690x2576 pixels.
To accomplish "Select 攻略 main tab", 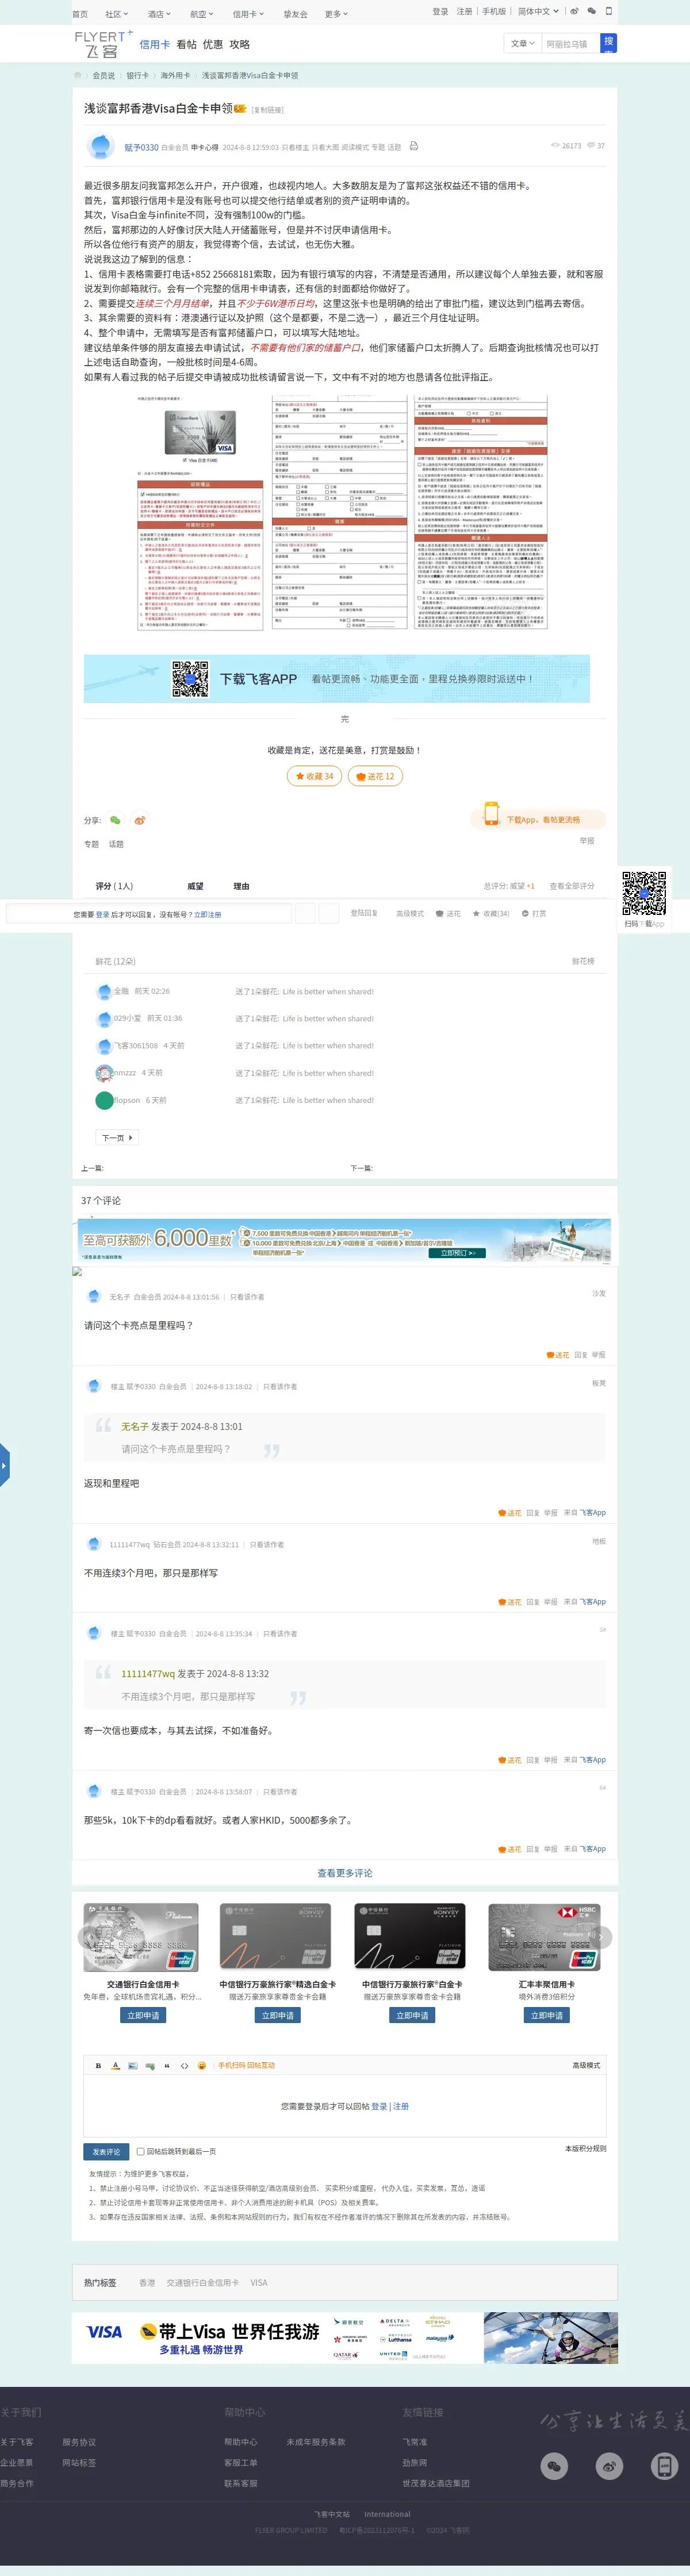I will 240,44.
